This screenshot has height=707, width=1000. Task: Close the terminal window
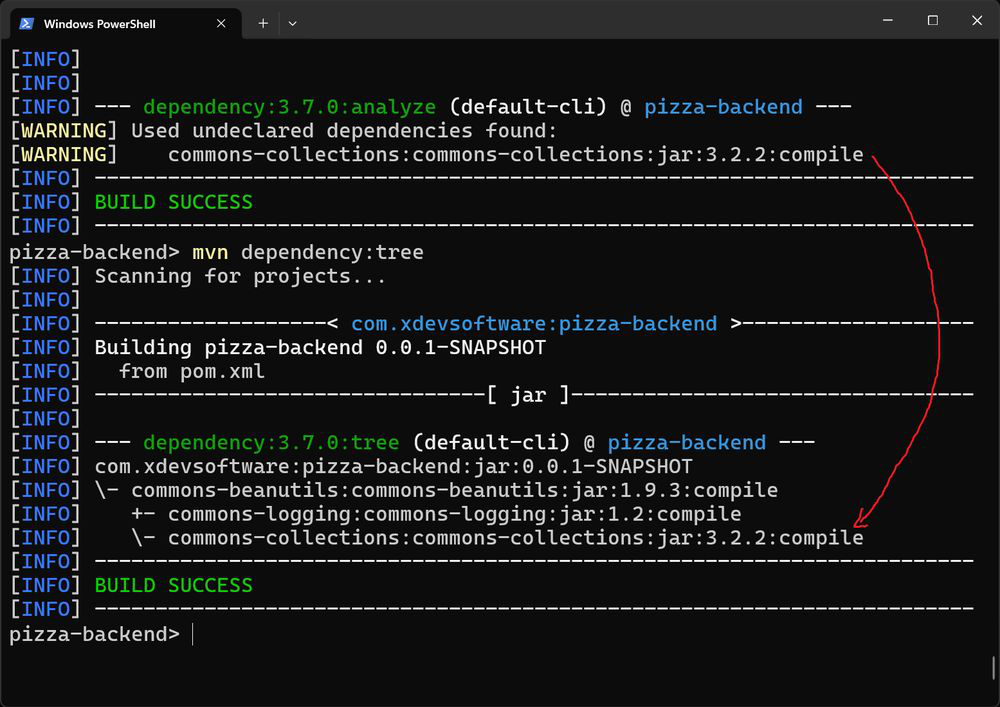point(976,20)
